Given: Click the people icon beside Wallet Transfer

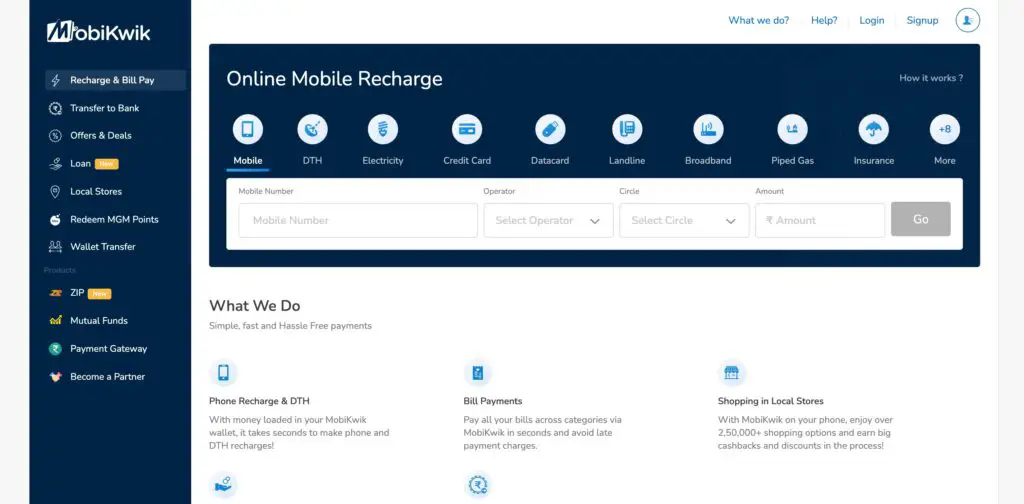Looking at the screenshot, I should coord(56,247).
